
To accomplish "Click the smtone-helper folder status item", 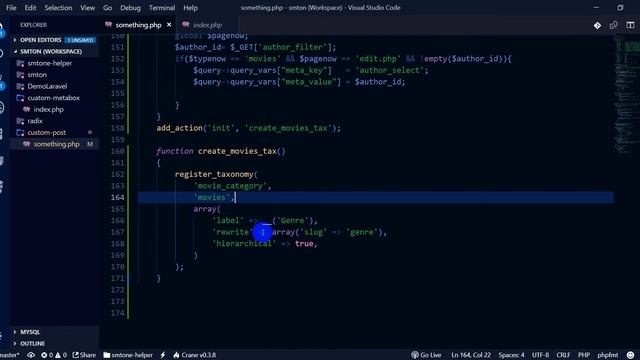I will [128, 355].
